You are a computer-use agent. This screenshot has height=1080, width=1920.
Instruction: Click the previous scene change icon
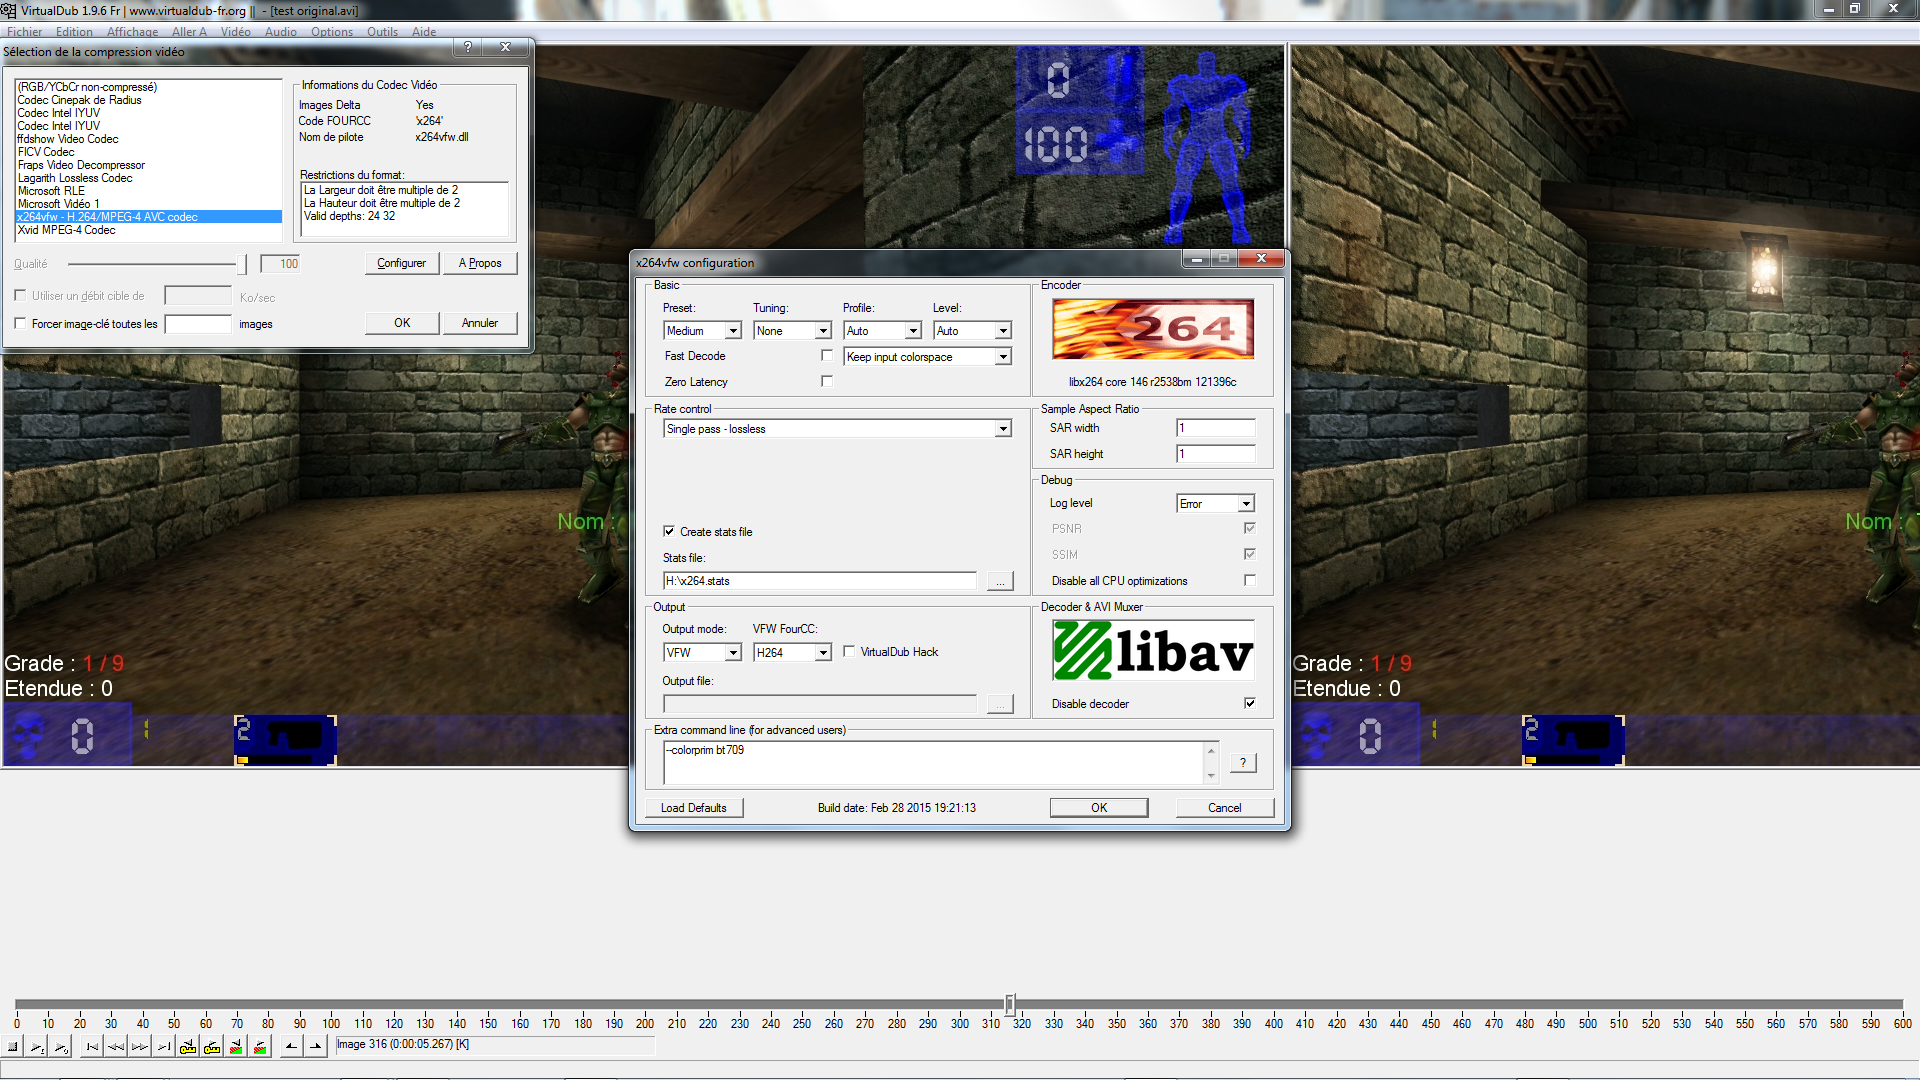tap(236, 1046)
